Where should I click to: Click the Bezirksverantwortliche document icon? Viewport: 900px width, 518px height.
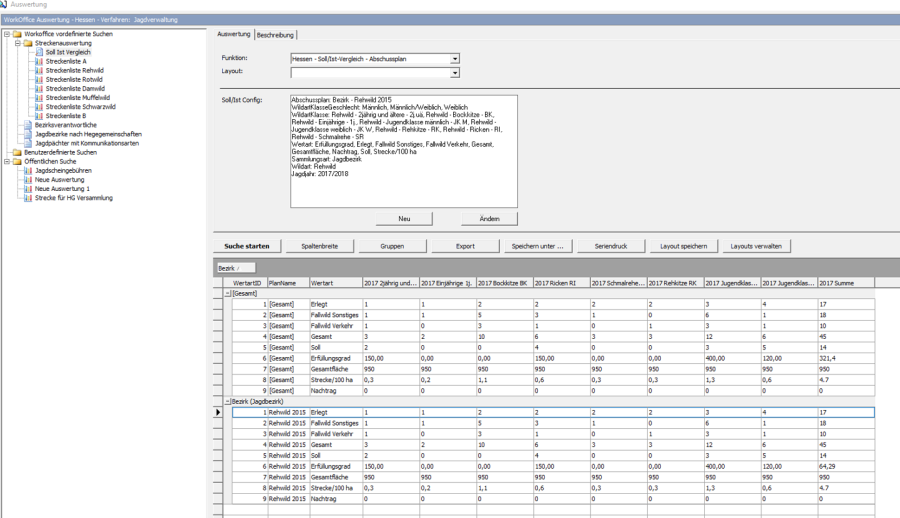[29, 124]
